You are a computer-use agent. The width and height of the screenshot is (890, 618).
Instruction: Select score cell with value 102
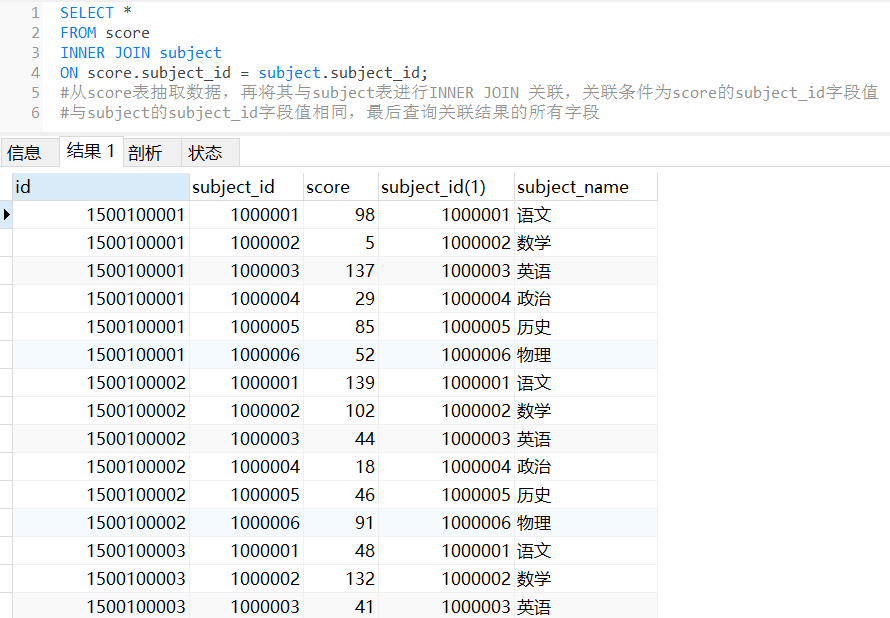tap(341, 411)
